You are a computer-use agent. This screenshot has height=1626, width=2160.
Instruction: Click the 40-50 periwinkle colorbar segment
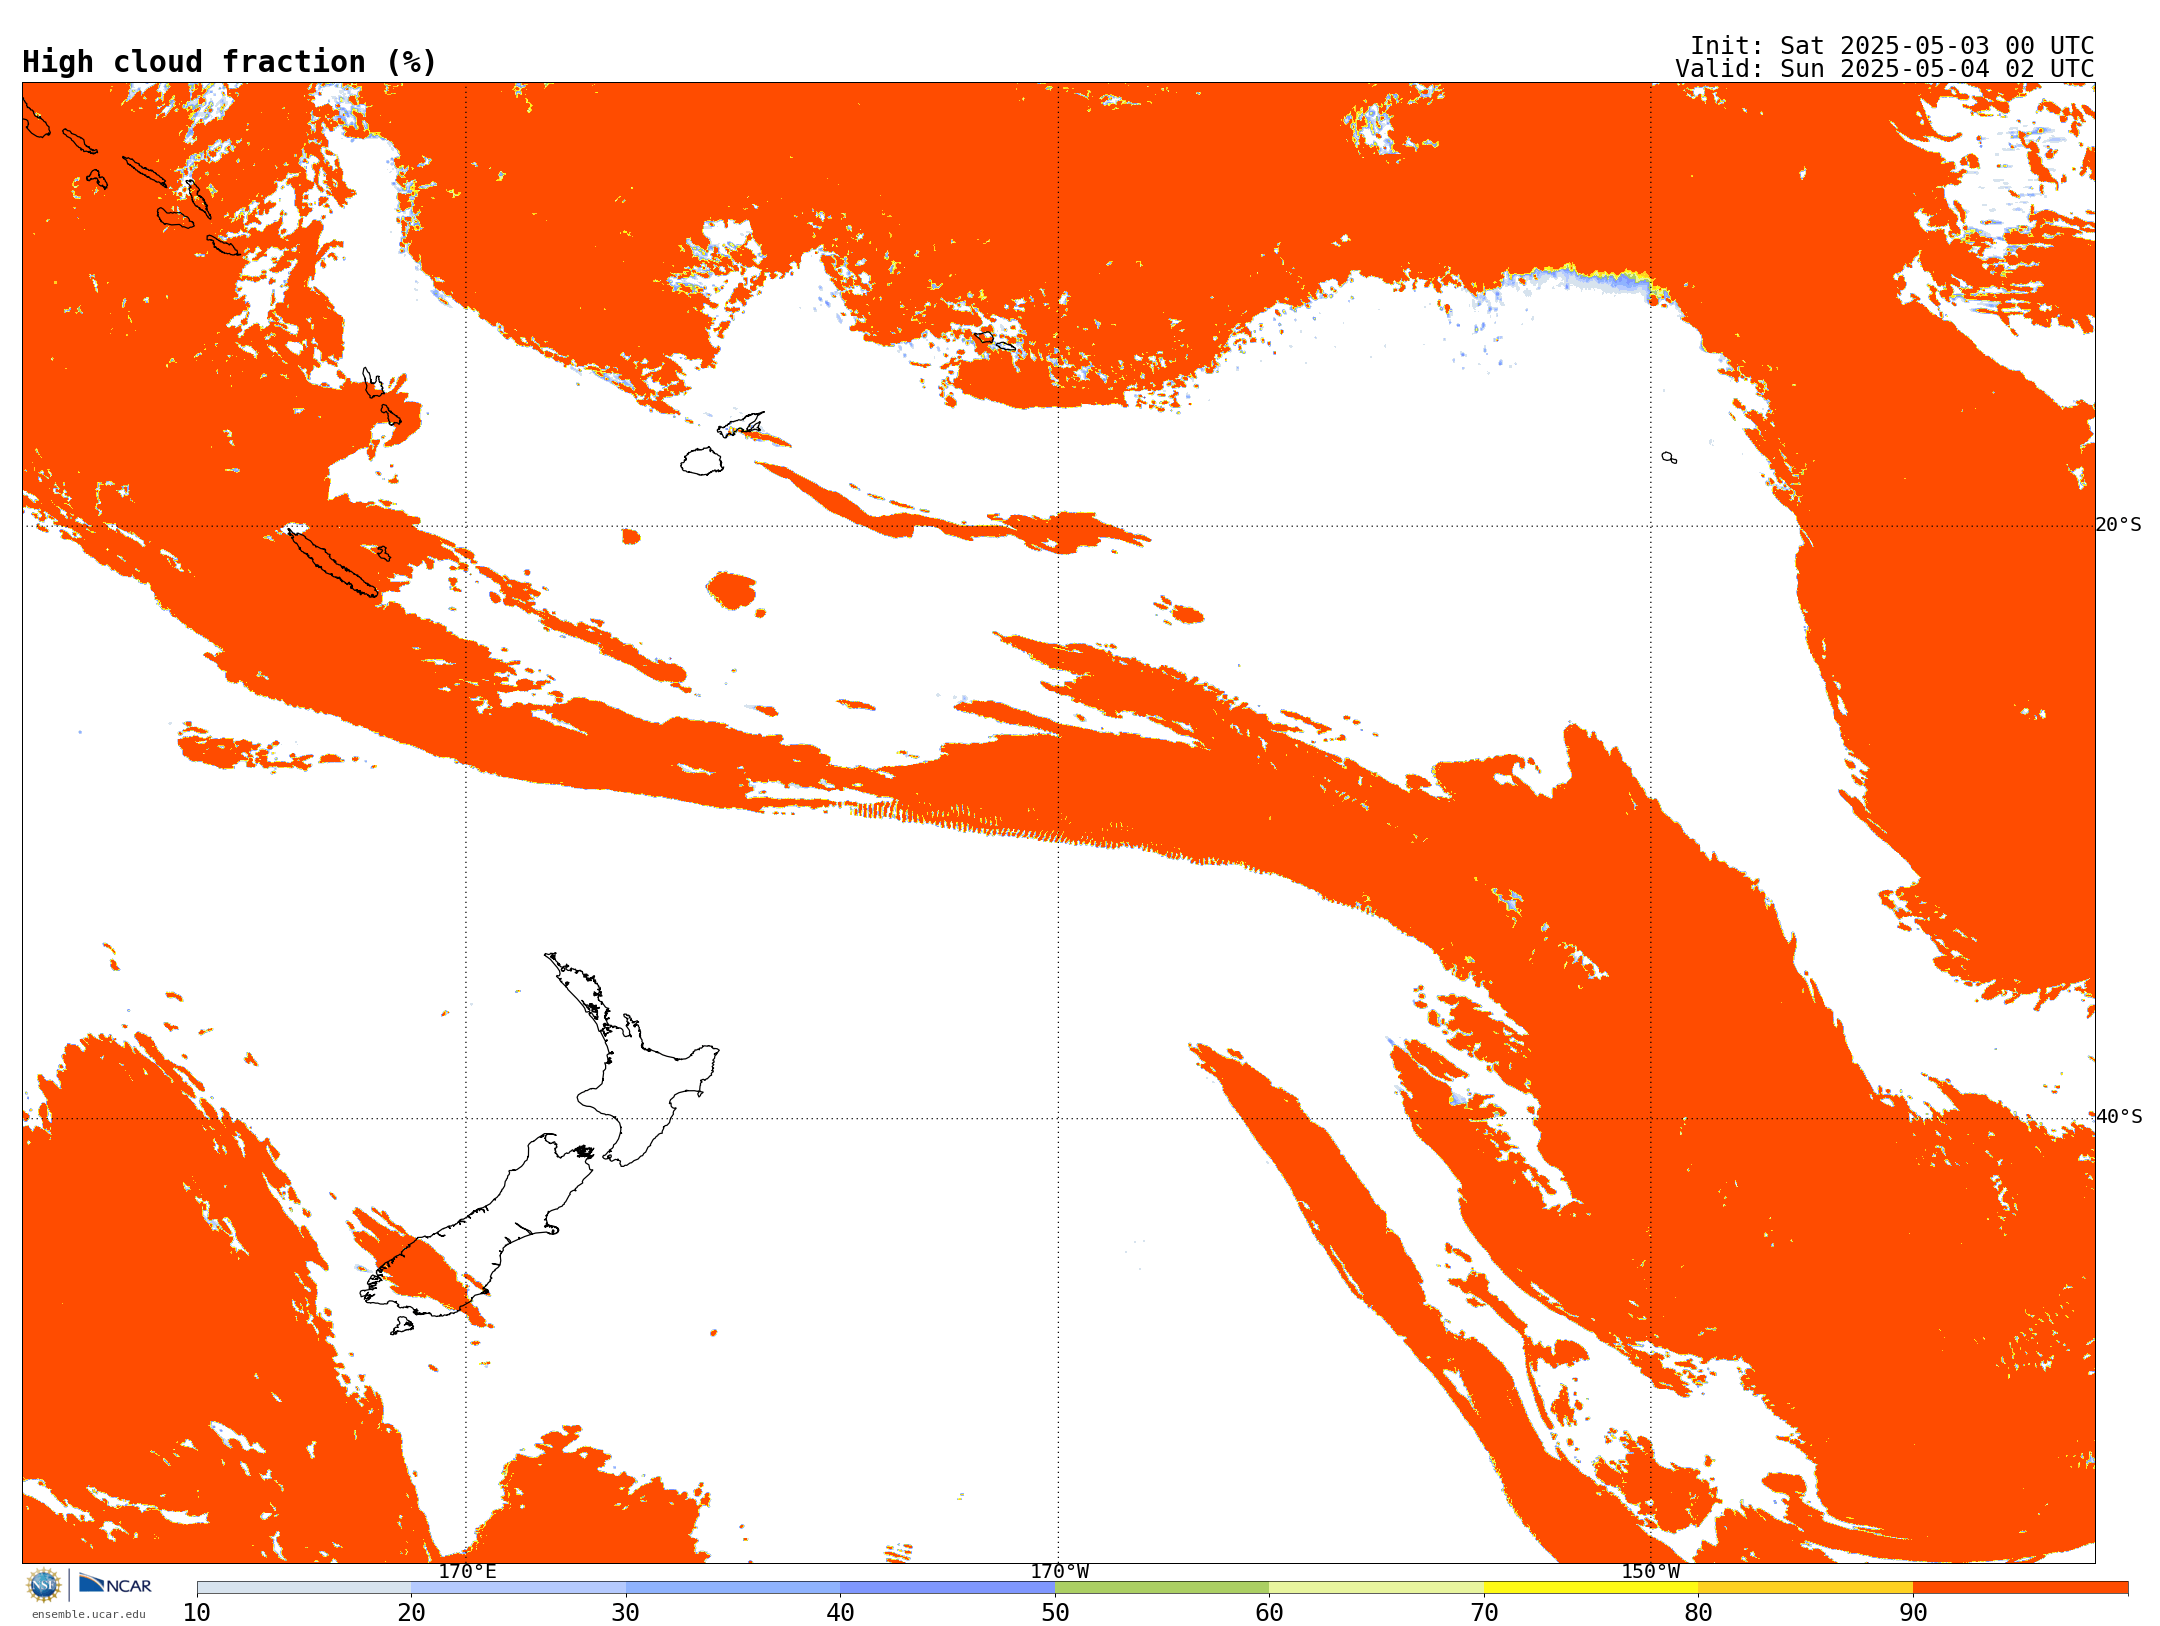(947, 1588)
